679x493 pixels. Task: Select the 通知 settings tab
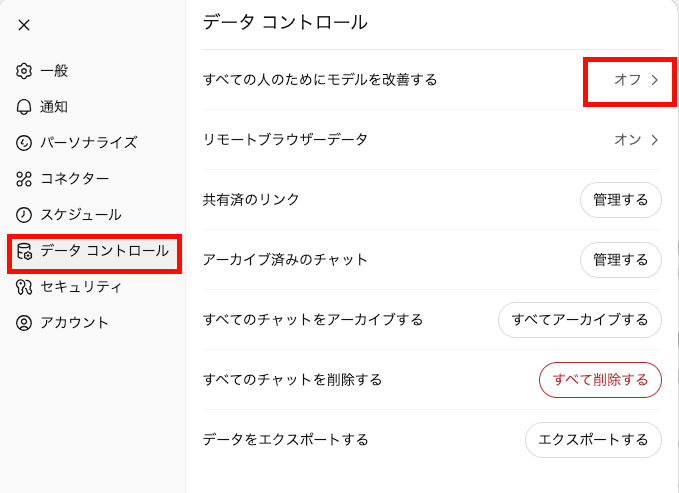(x=54, y=107)
